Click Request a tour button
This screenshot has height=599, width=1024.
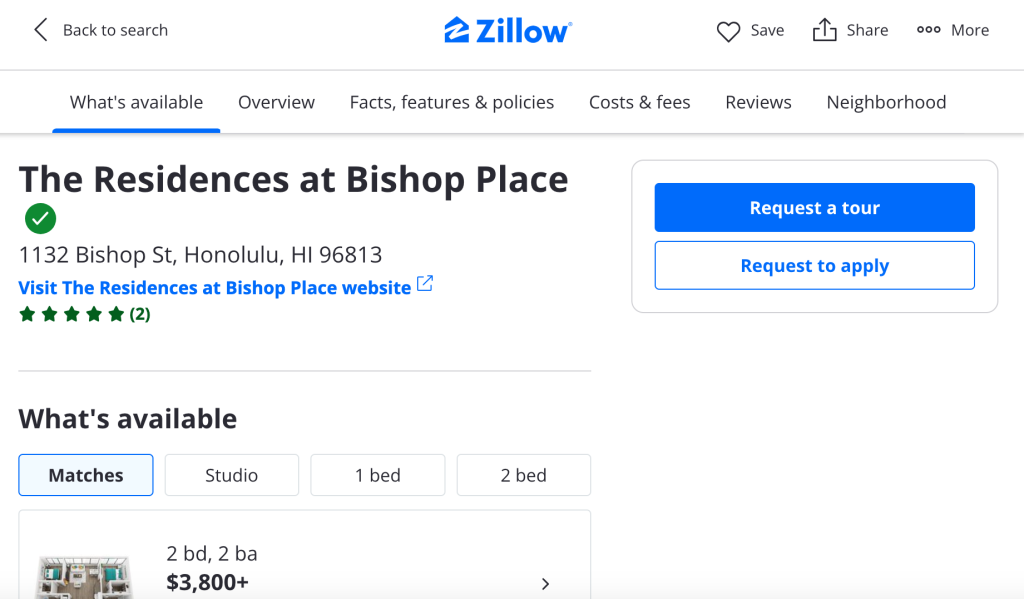[x=814, y=208]
